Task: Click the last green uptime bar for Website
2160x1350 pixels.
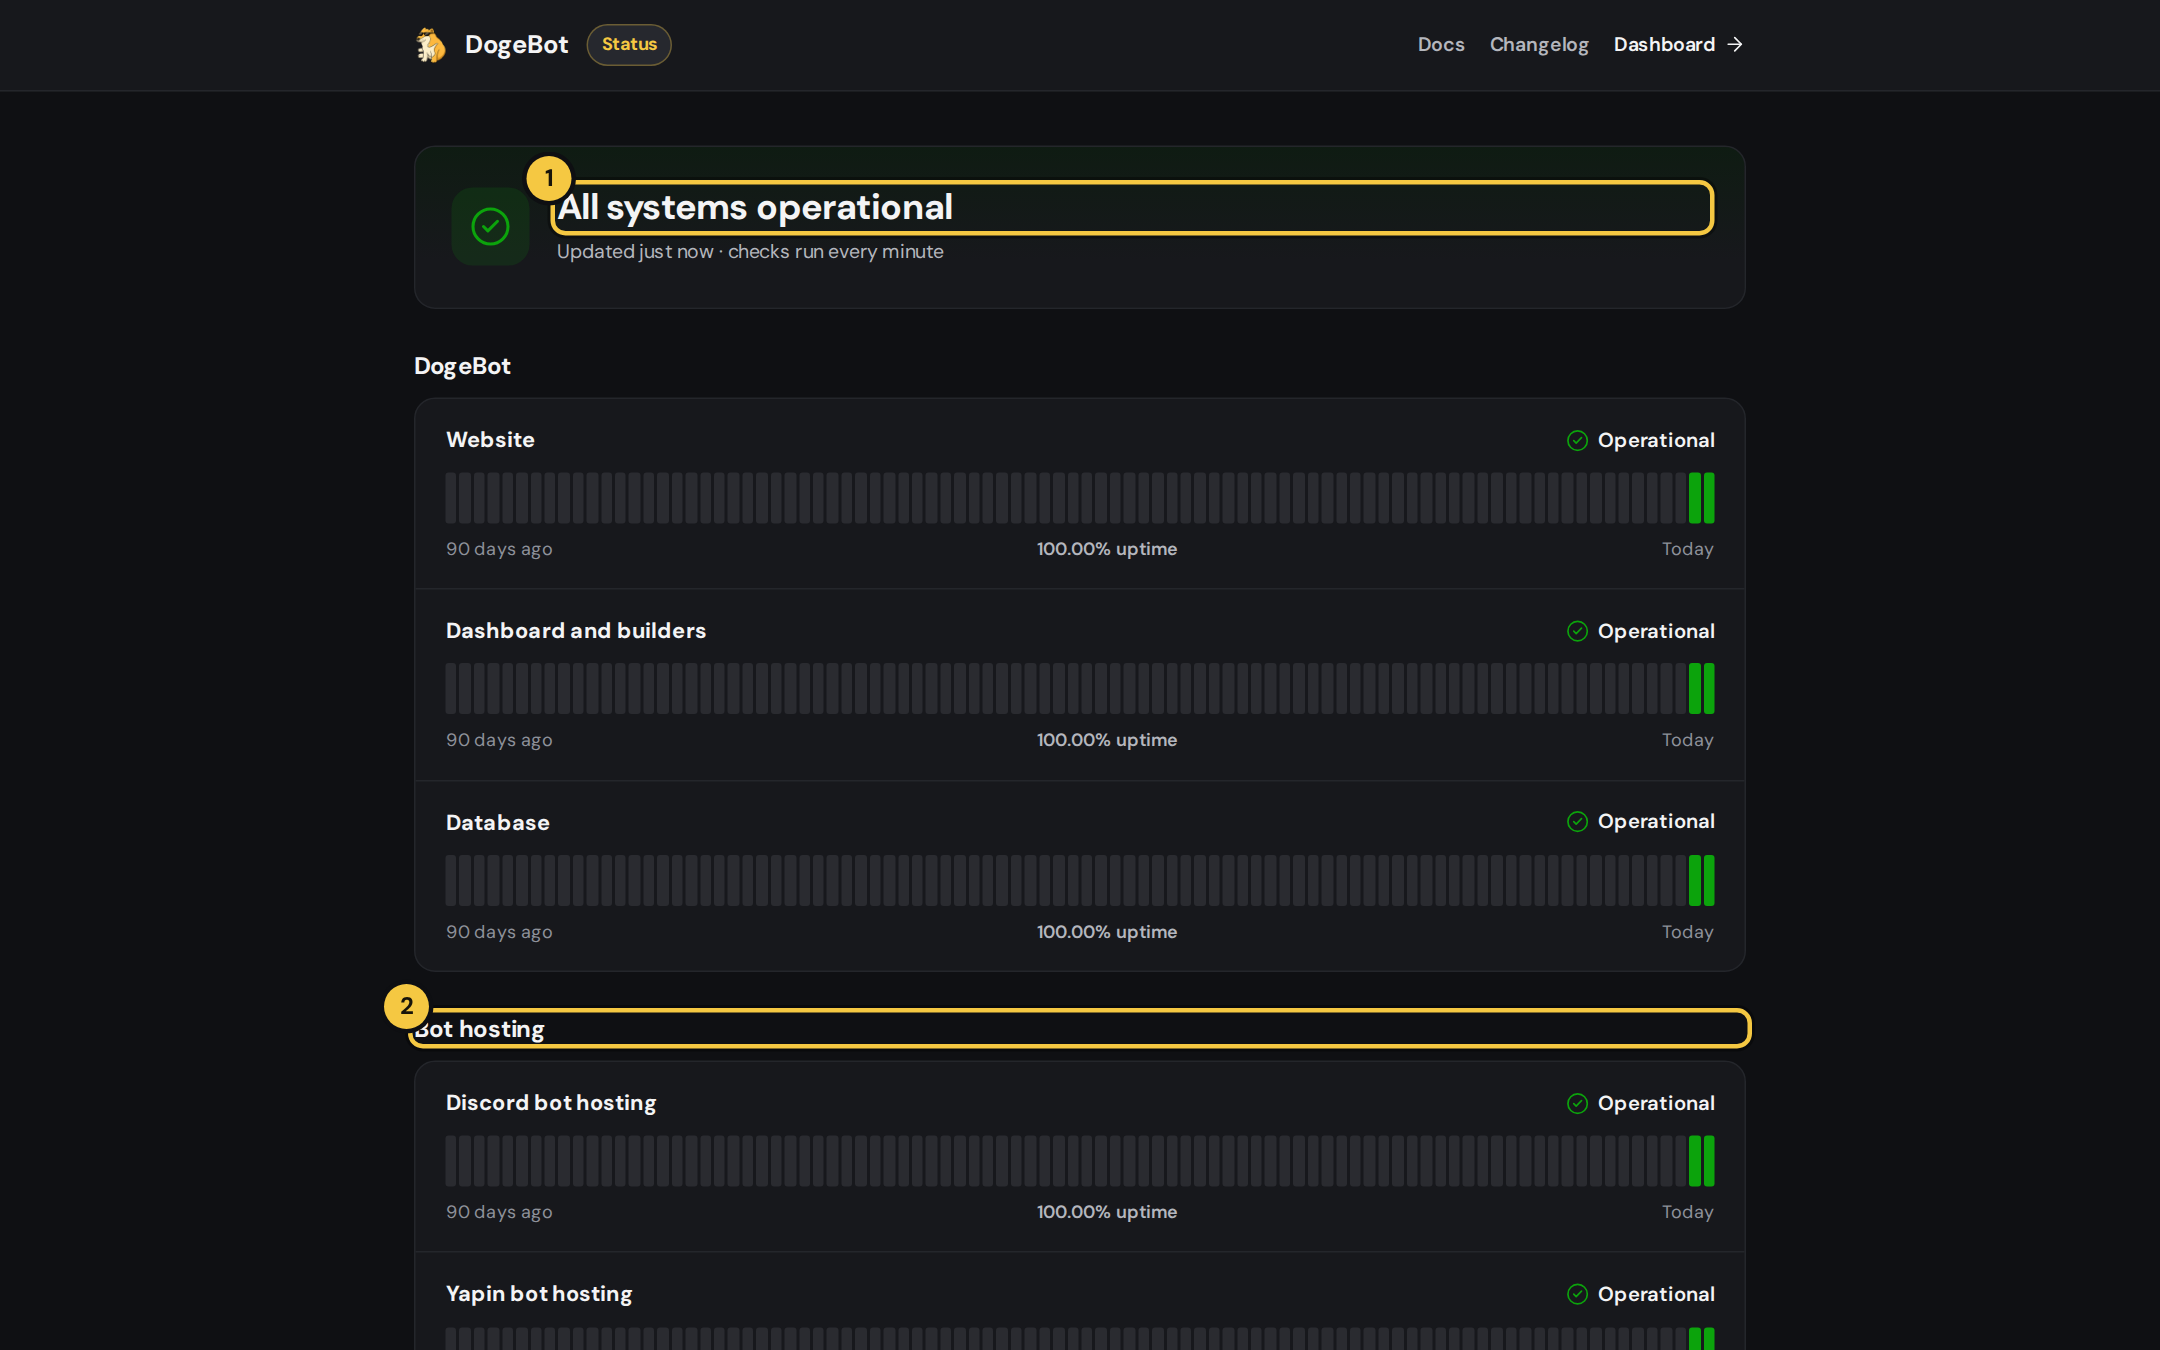Action: coord(1709,498)
